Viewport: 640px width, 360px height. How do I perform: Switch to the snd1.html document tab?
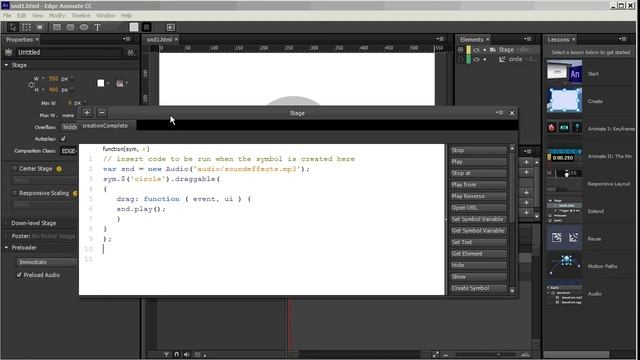[159, 40]
